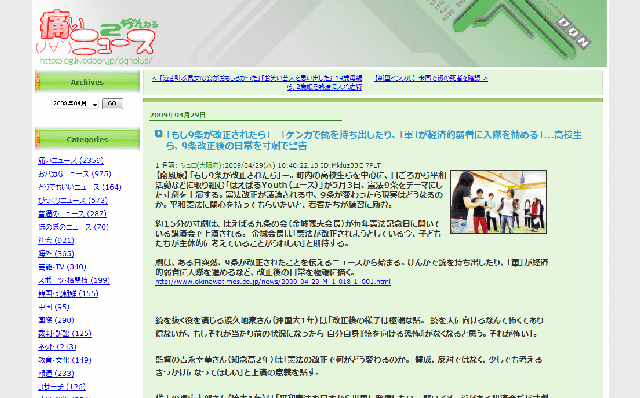The image size is (640, 398).
Task: Open the びっくりニュース category (579)
Action: tap(73, 200)
